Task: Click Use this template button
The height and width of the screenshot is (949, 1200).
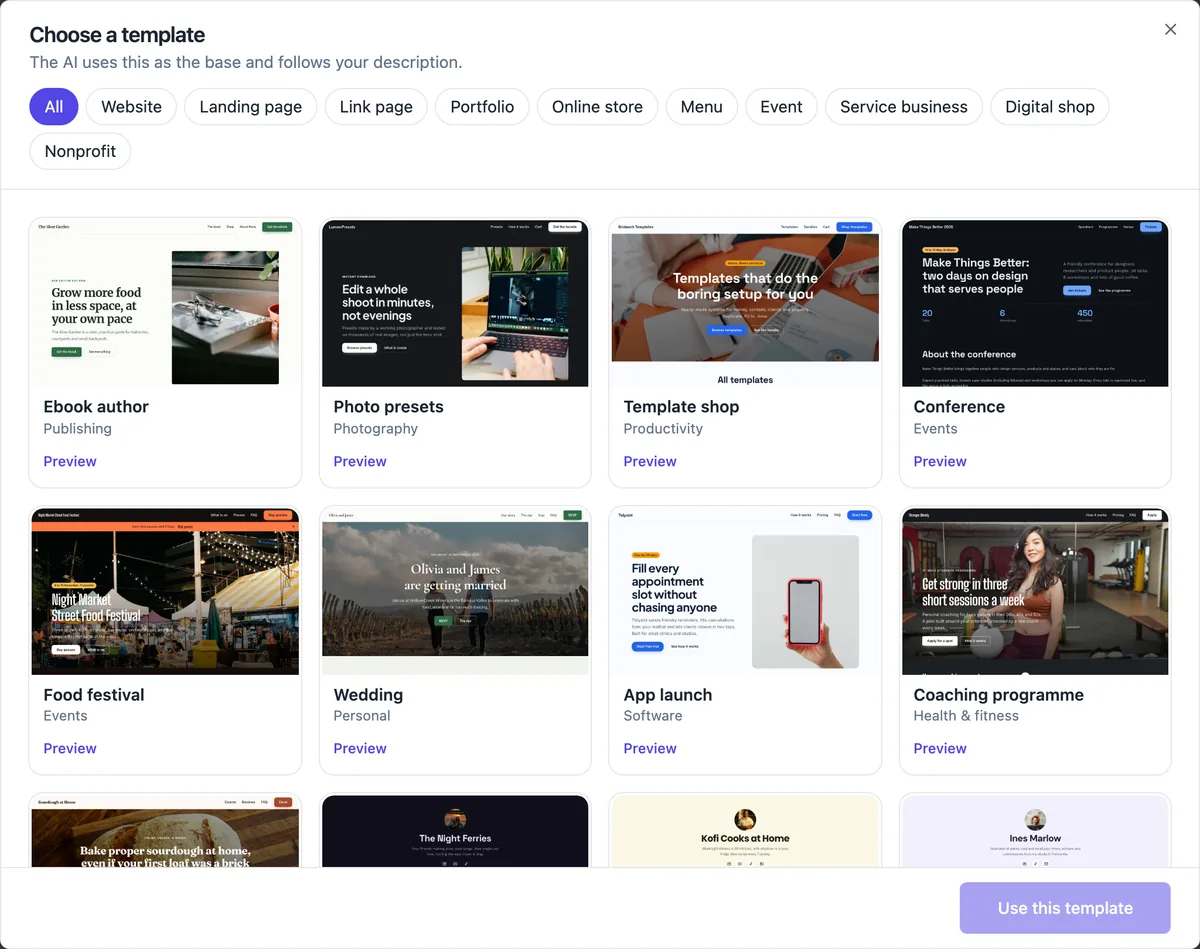Action: (x=1065, y=908)
